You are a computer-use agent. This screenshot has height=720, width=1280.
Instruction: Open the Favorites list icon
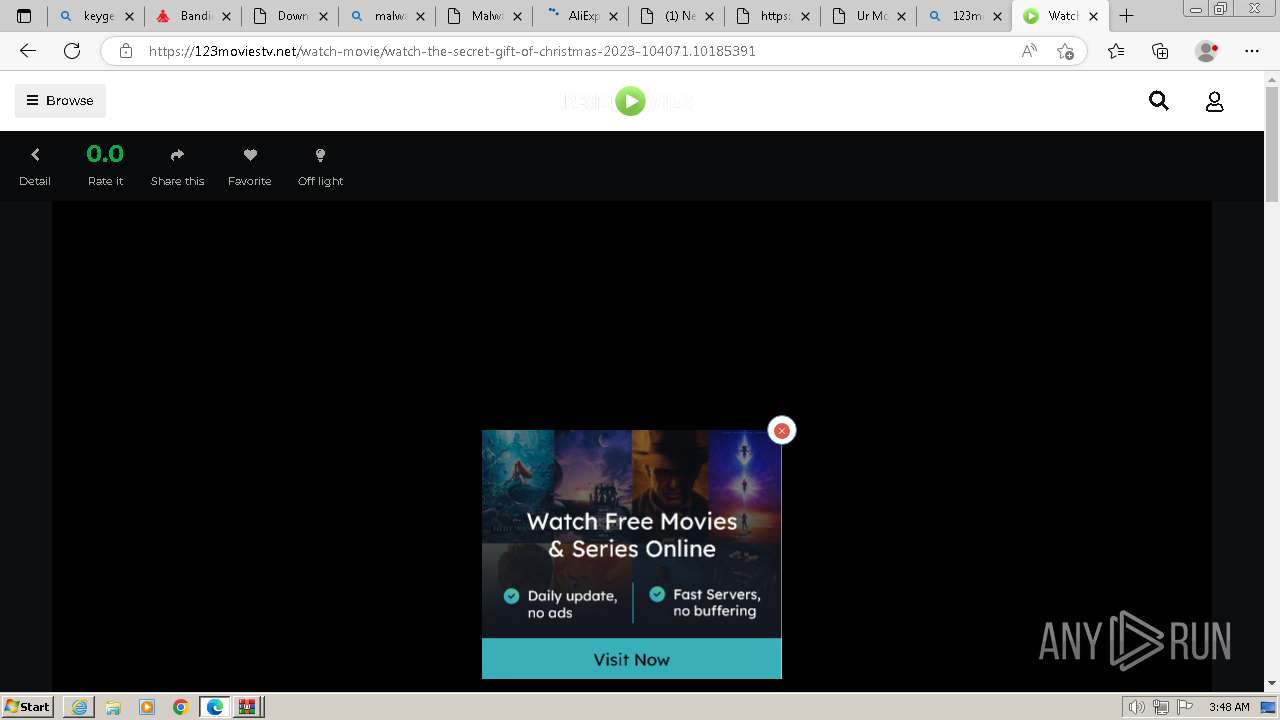pyautogui.click(x=1116, y=51)
